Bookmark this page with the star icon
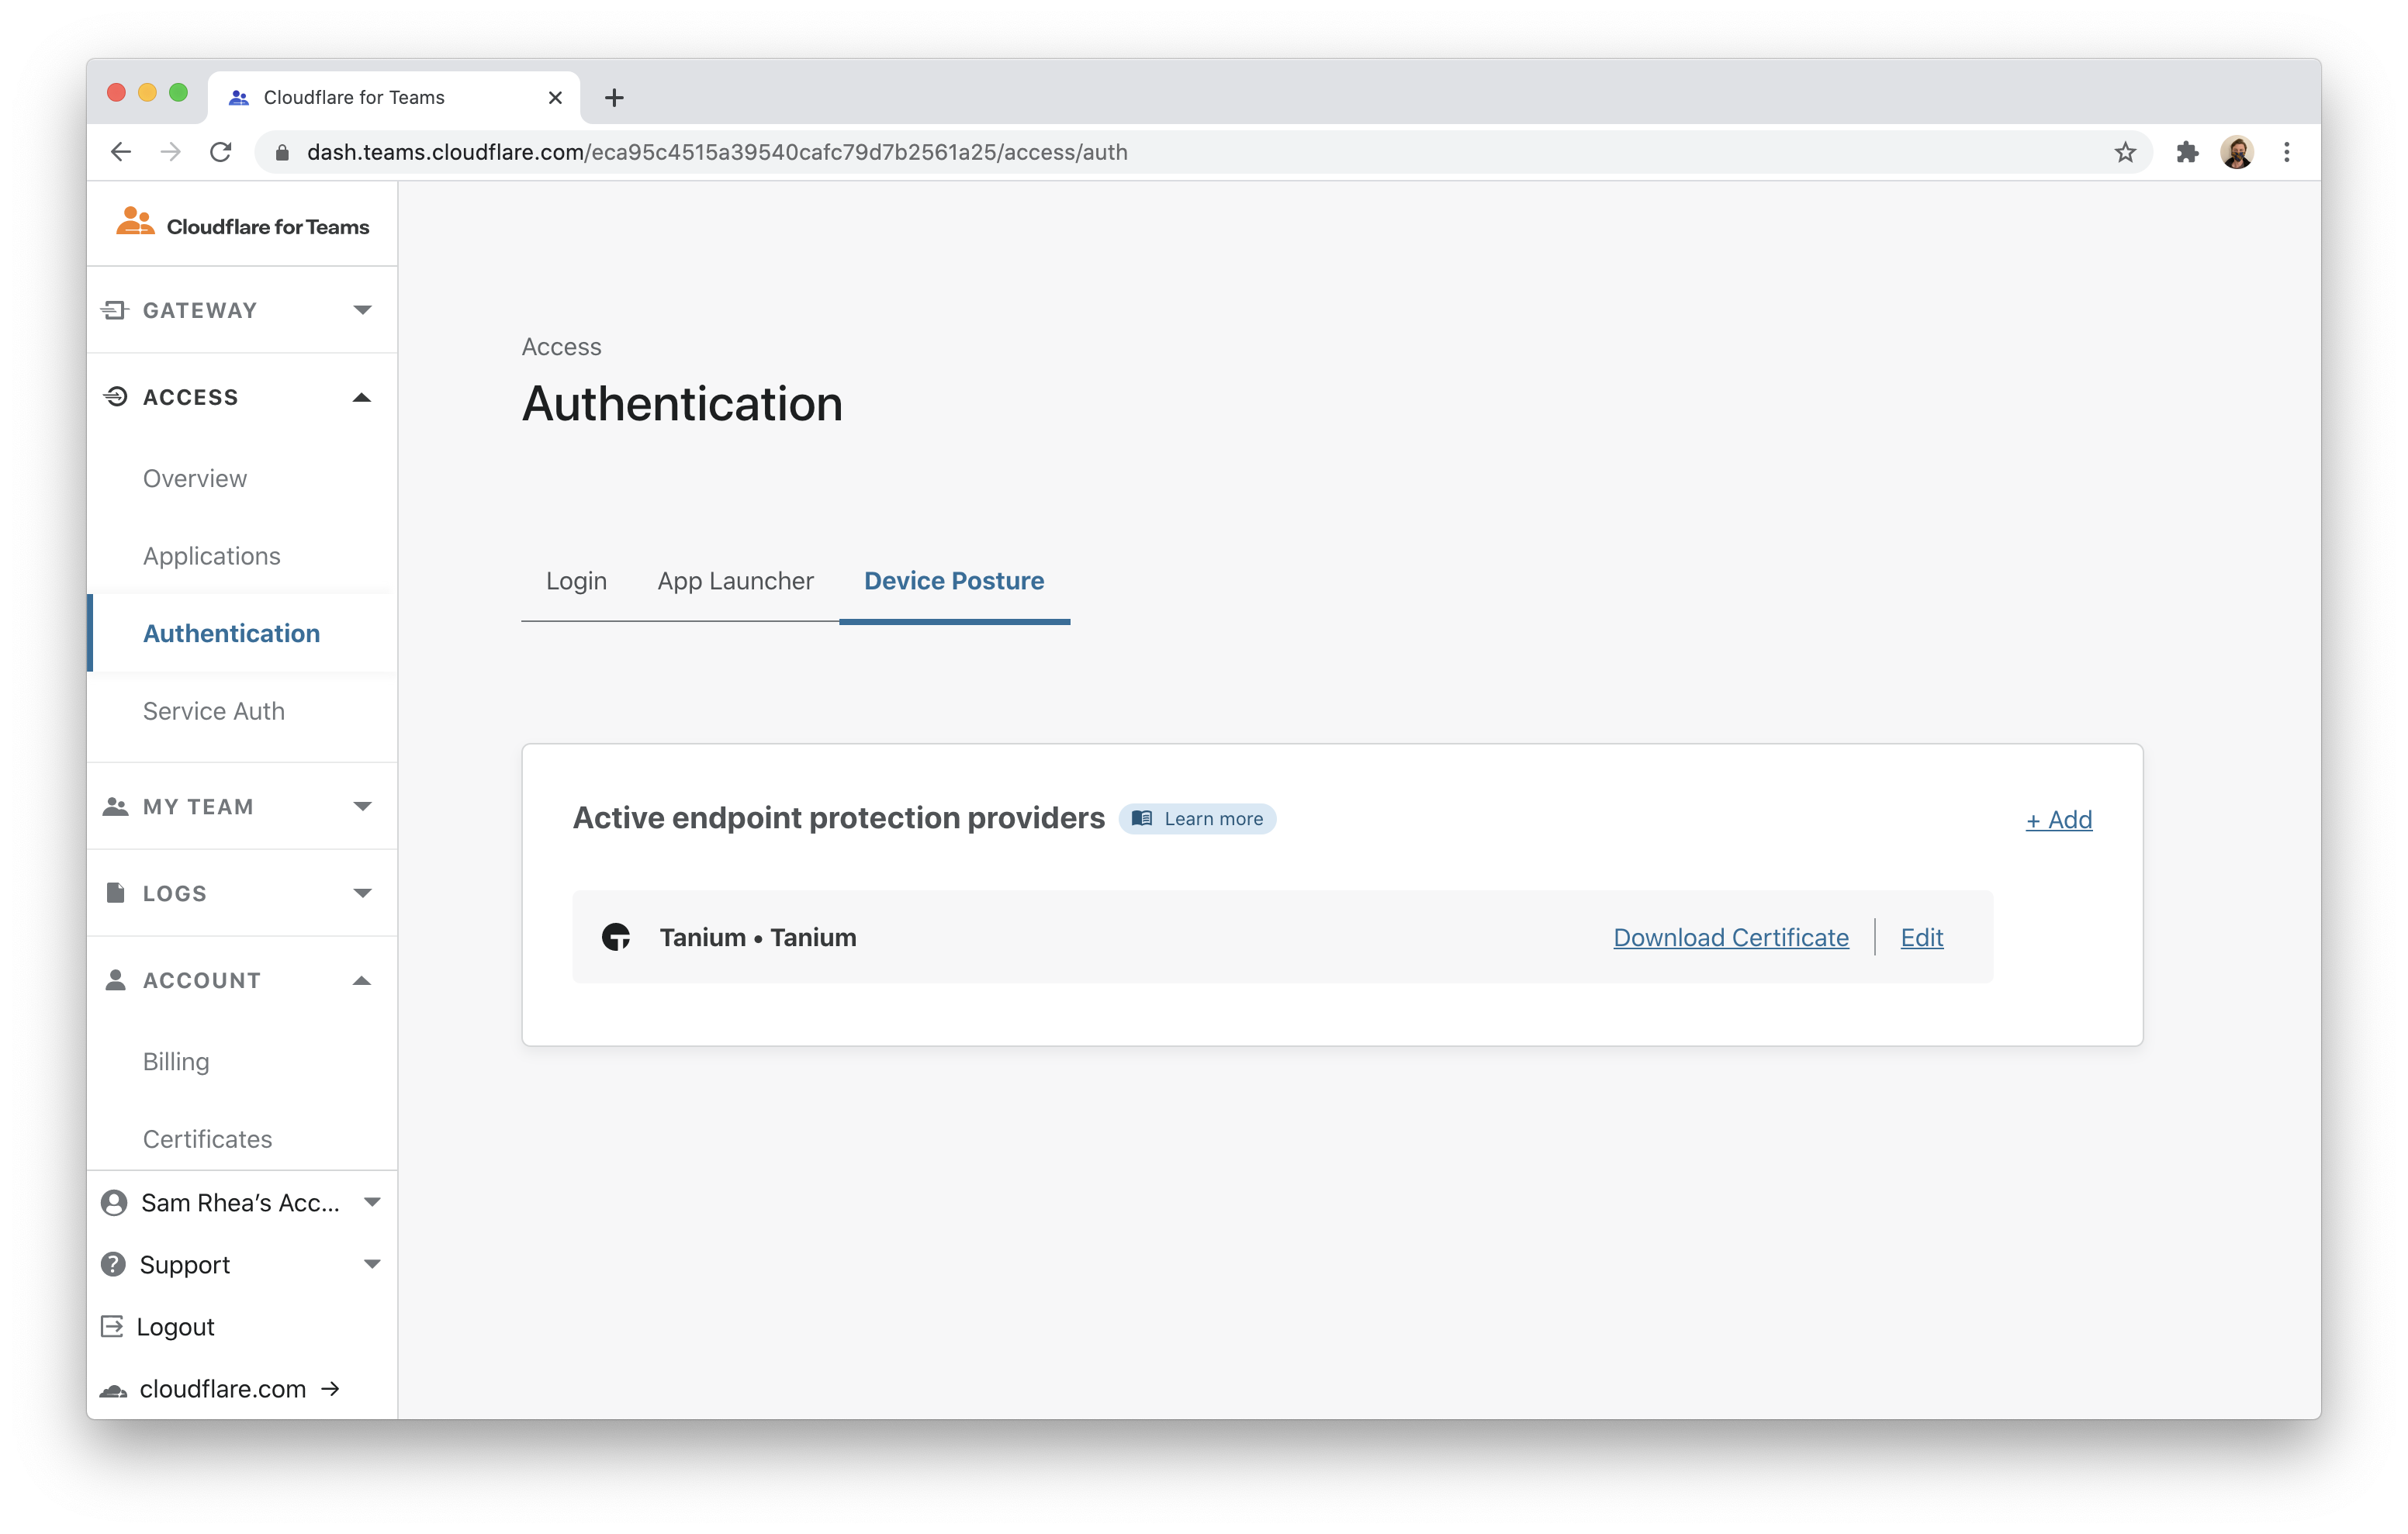 tap(2125, 152)
